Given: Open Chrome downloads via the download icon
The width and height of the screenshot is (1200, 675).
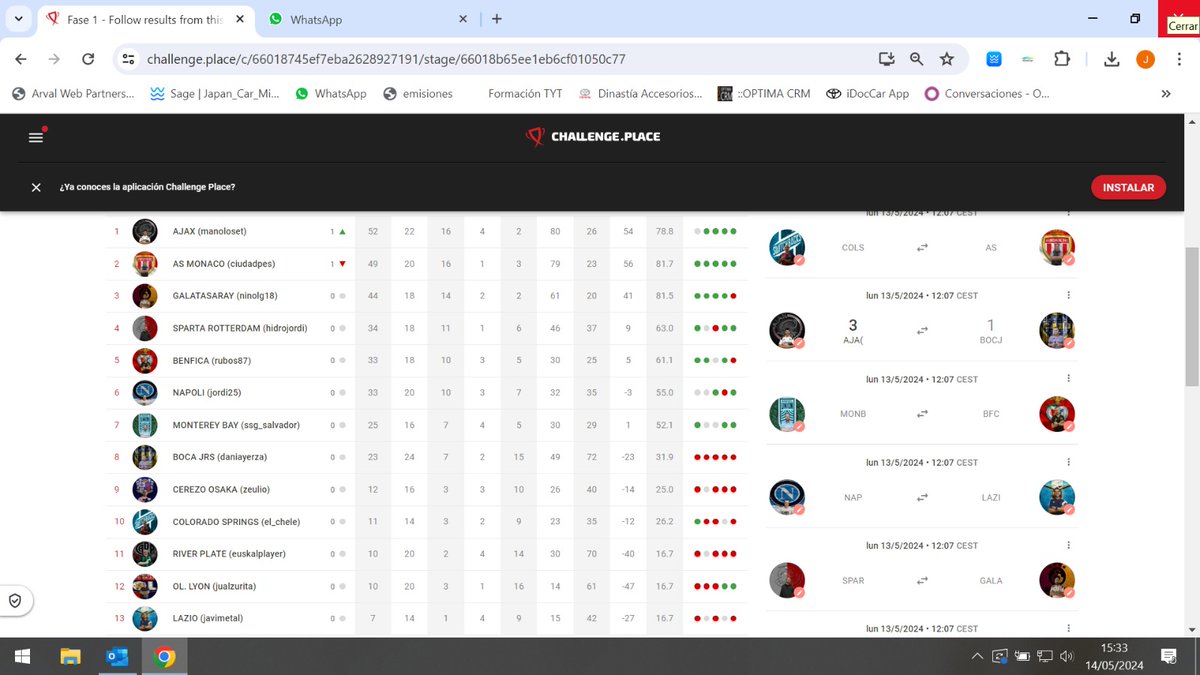Looking at the screenshot, I should (1111, 59).
